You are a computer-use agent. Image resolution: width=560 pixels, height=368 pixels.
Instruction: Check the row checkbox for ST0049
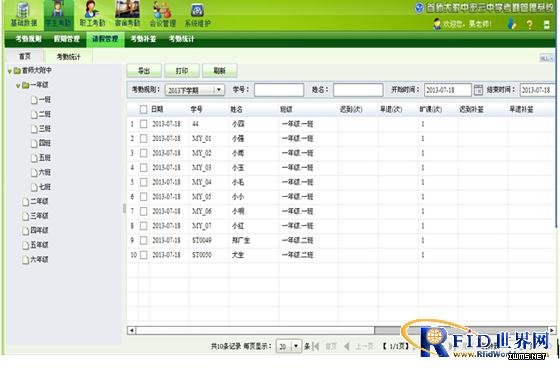[143, 240]
